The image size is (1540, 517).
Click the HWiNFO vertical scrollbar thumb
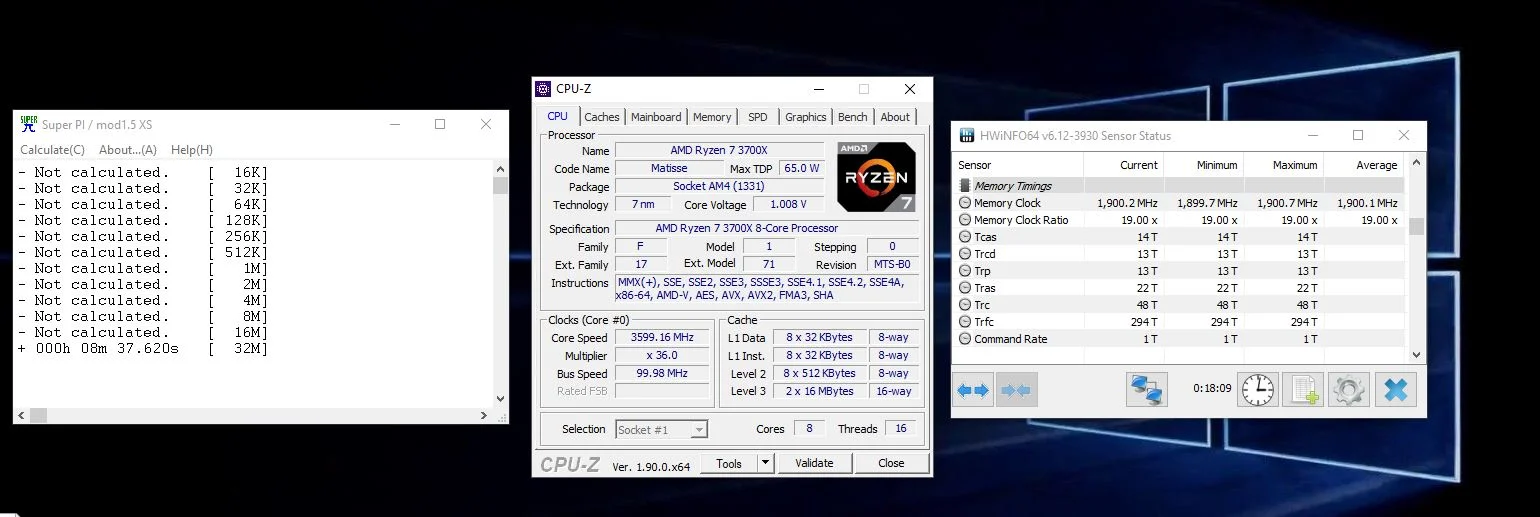tap(1416, 226)
